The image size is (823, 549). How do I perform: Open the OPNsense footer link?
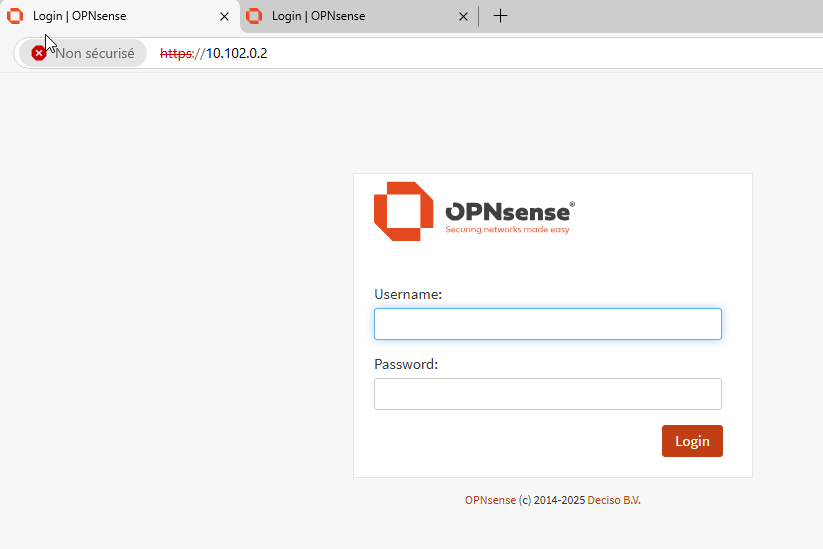click(490, 500)
